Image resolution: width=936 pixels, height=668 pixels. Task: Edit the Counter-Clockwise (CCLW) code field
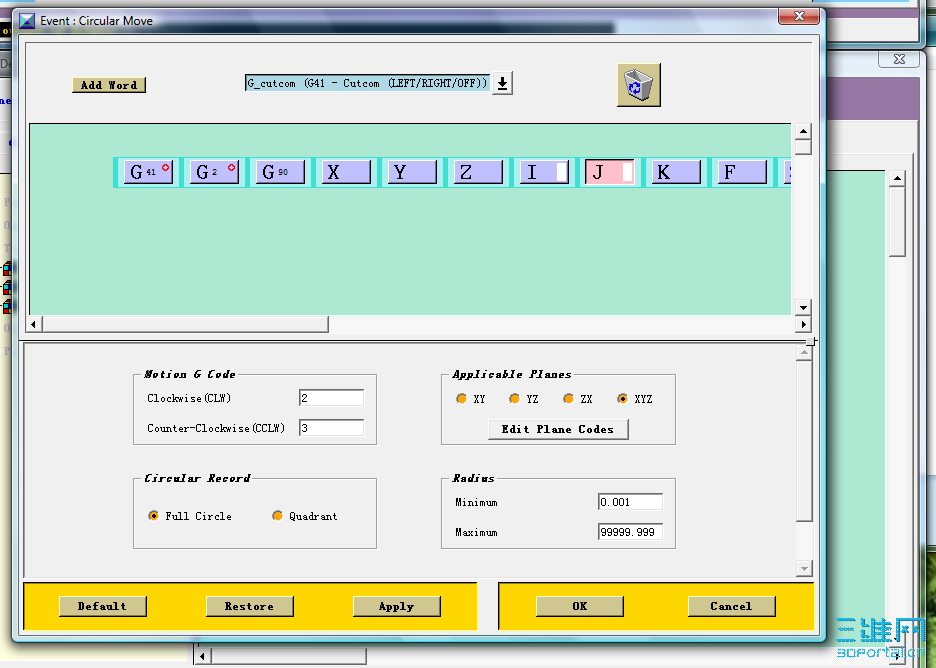click(331, 427)
